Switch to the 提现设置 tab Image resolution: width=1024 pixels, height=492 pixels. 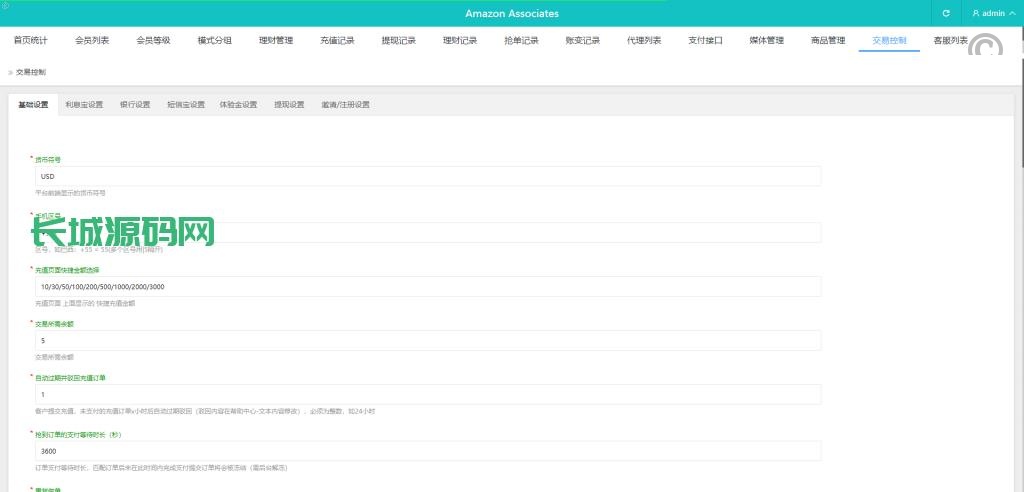click(289, 105)
